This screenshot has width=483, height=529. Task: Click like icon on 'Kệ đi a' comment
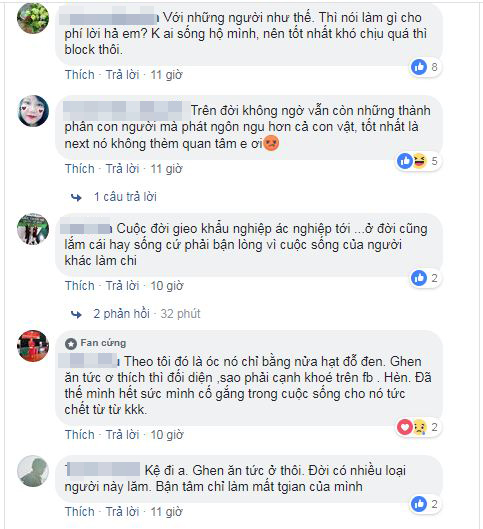tap(419, 504)
